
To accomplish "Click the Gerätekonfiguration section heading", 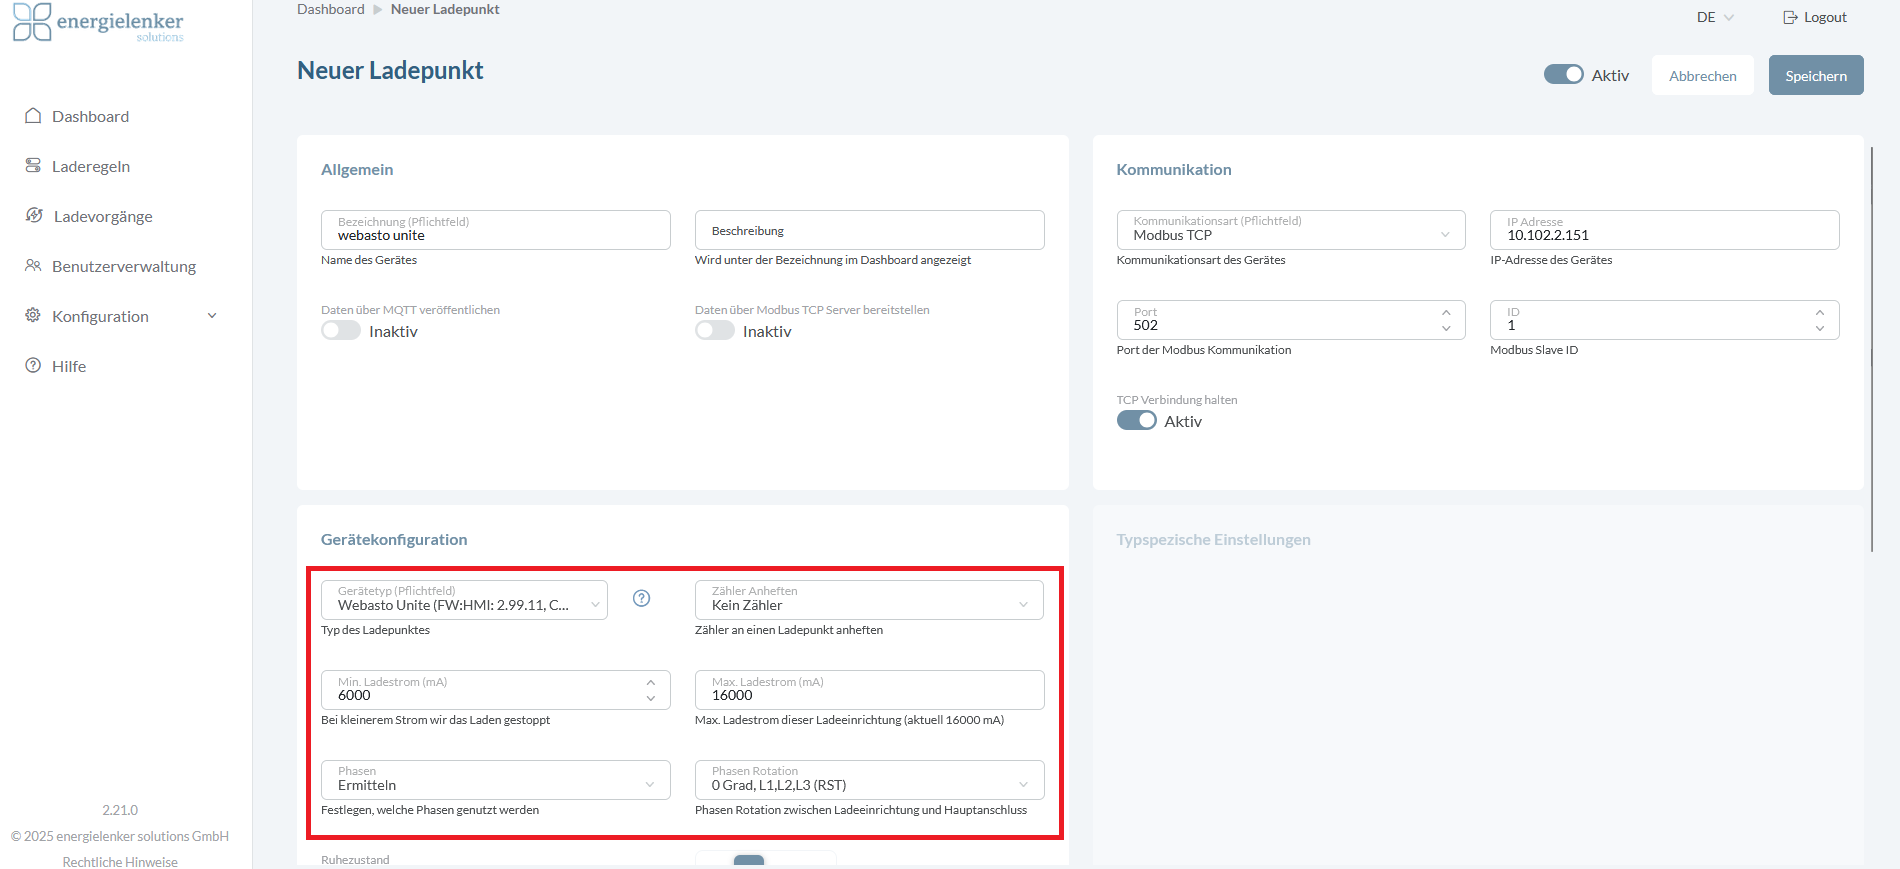I will point(394,539).
